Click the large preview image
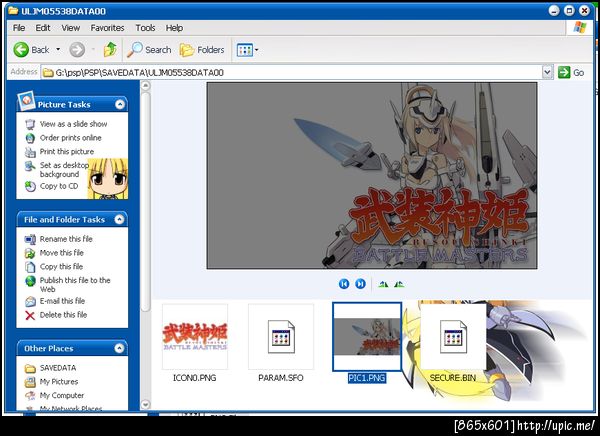The height and width of the screenshot is (436, 600). [x=372, y=176]
